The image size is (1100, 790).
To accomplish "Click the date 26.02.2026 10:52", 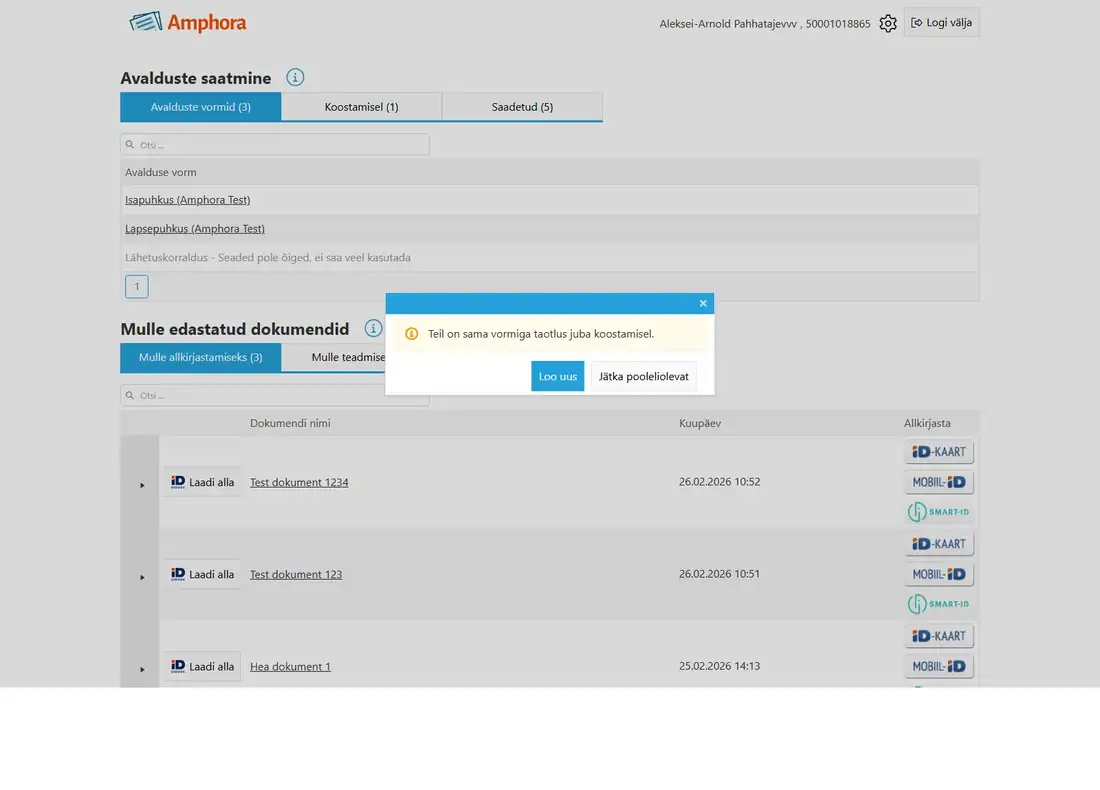I will (x=720, y=482).
